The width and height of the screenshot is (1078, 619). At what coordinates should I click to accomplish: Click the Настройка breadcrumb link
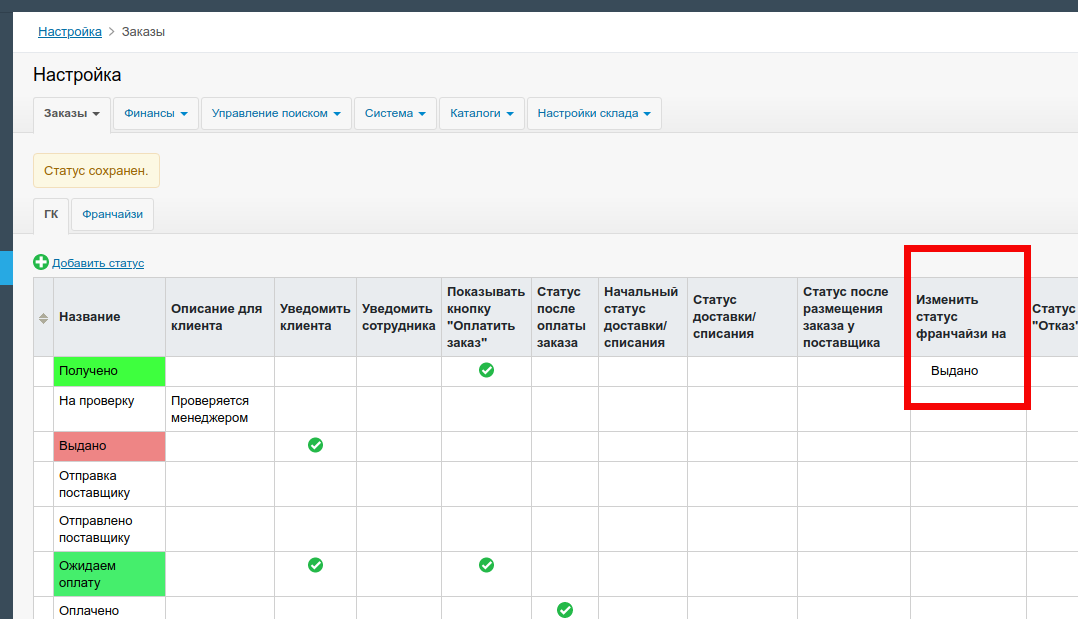pos(70,32)
